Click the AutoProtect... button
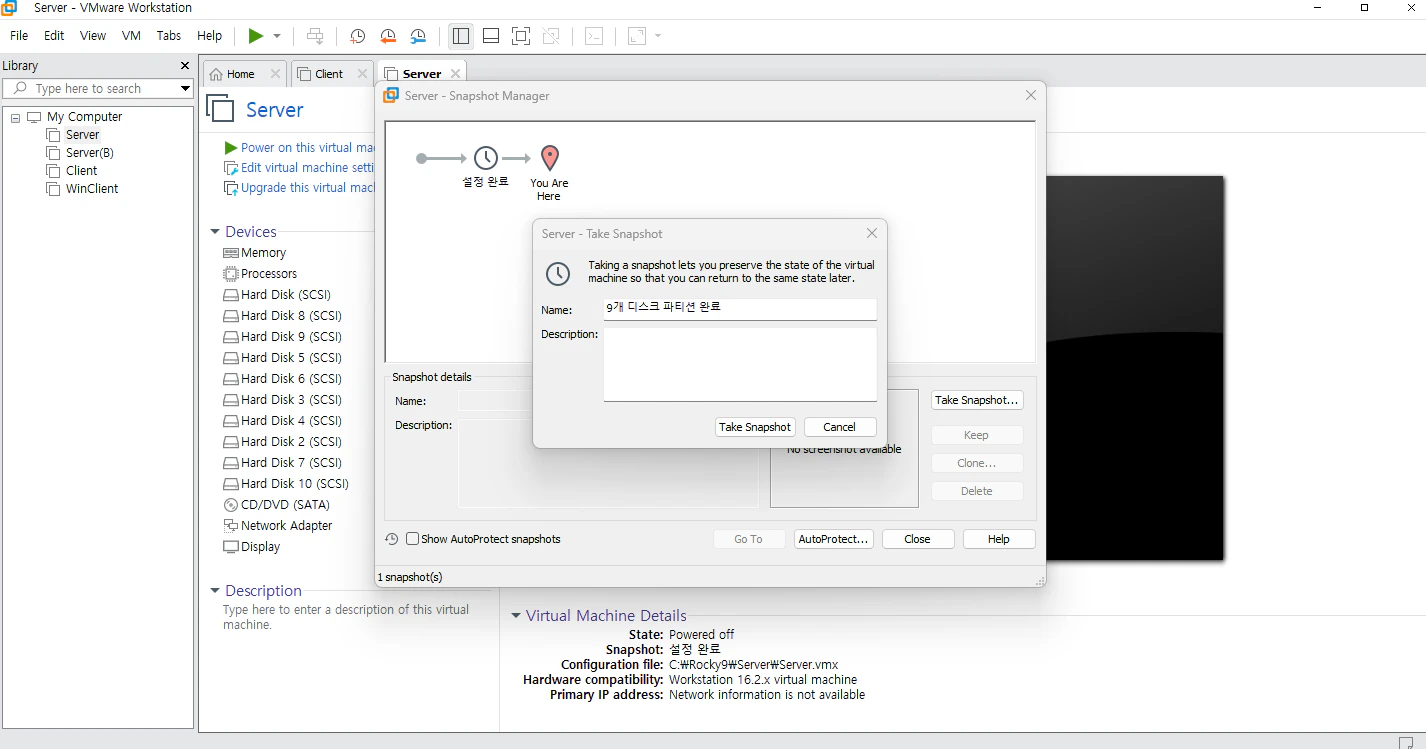 (x=834, y=539)
